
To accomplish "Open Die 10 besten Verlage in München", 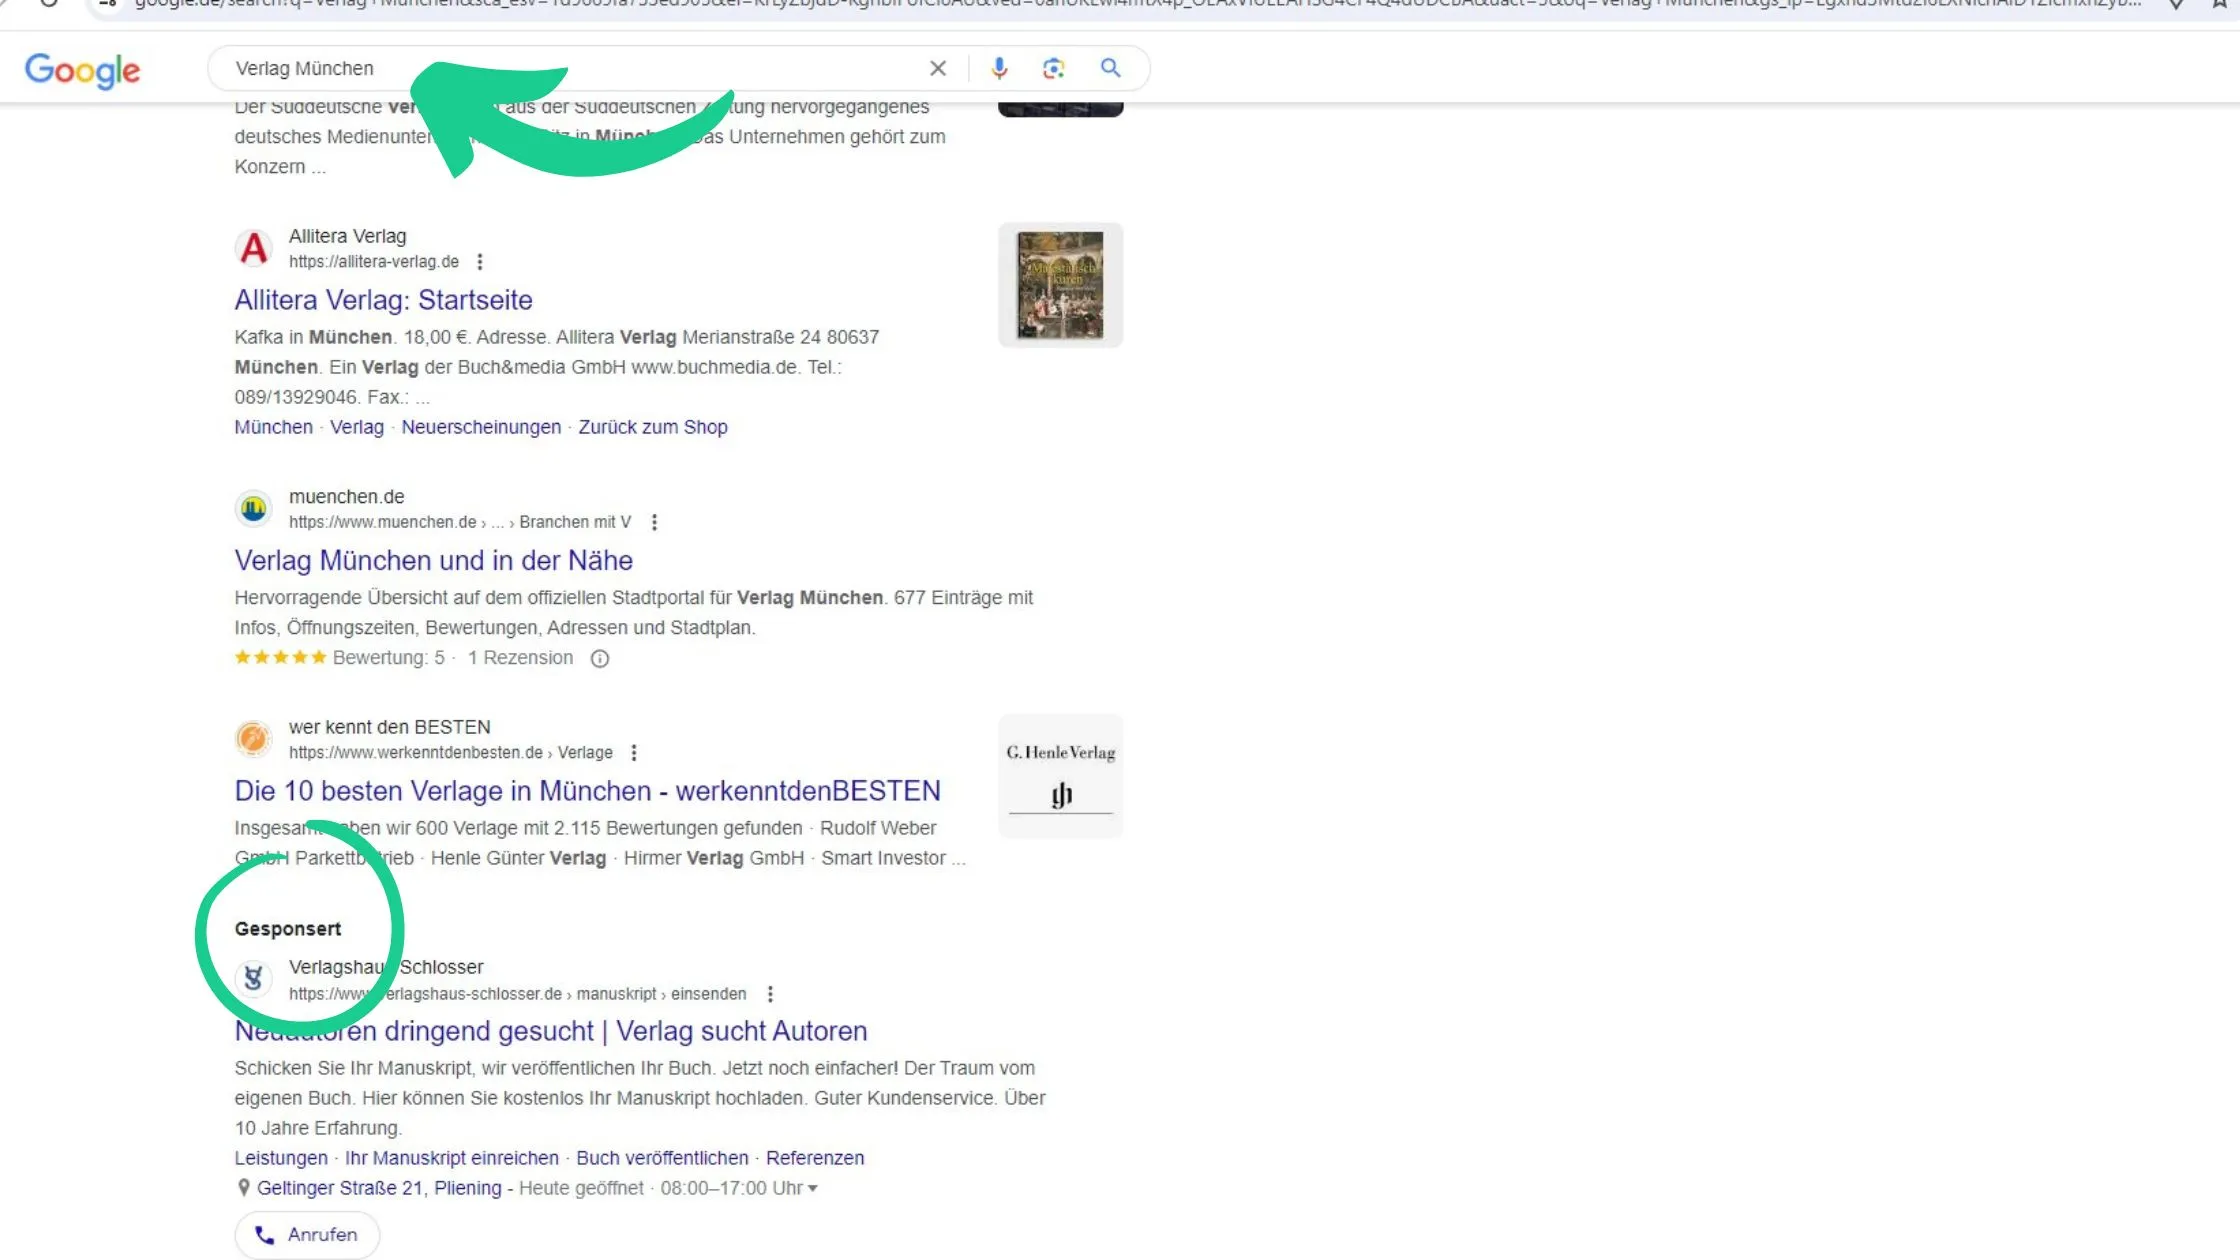I will pos(587,791).
